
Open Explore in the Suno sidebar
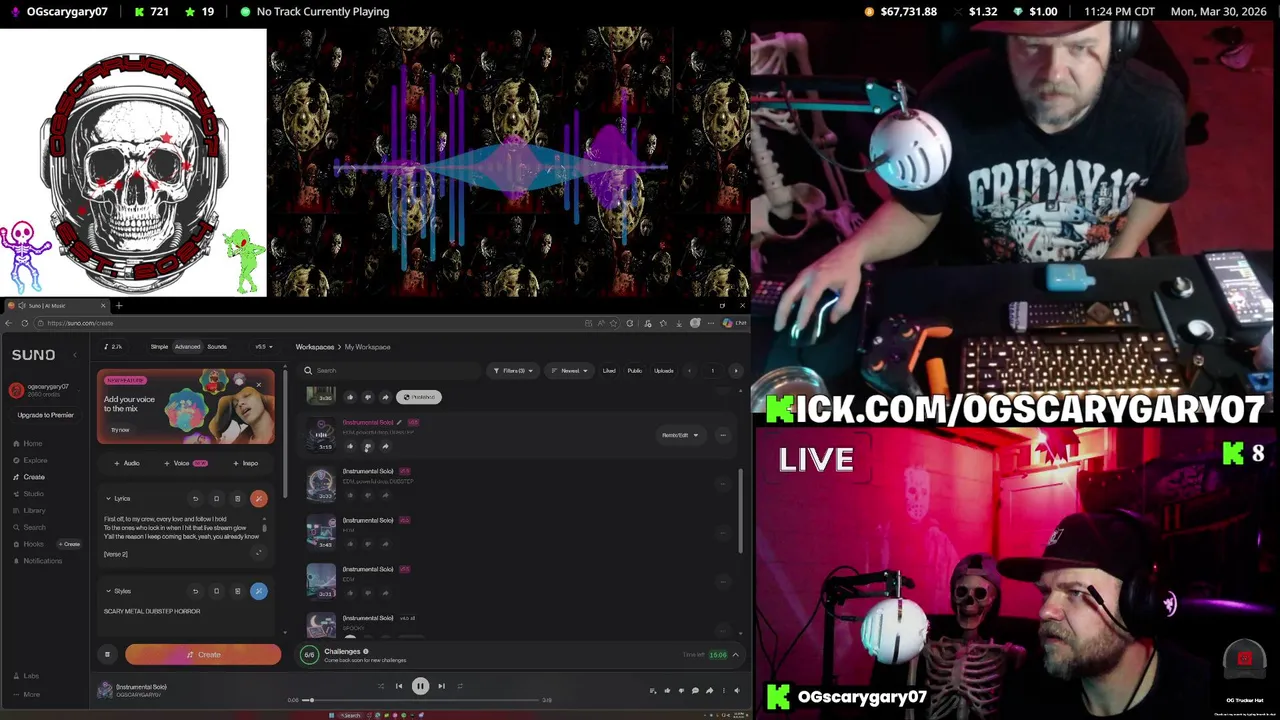point(30,460)
